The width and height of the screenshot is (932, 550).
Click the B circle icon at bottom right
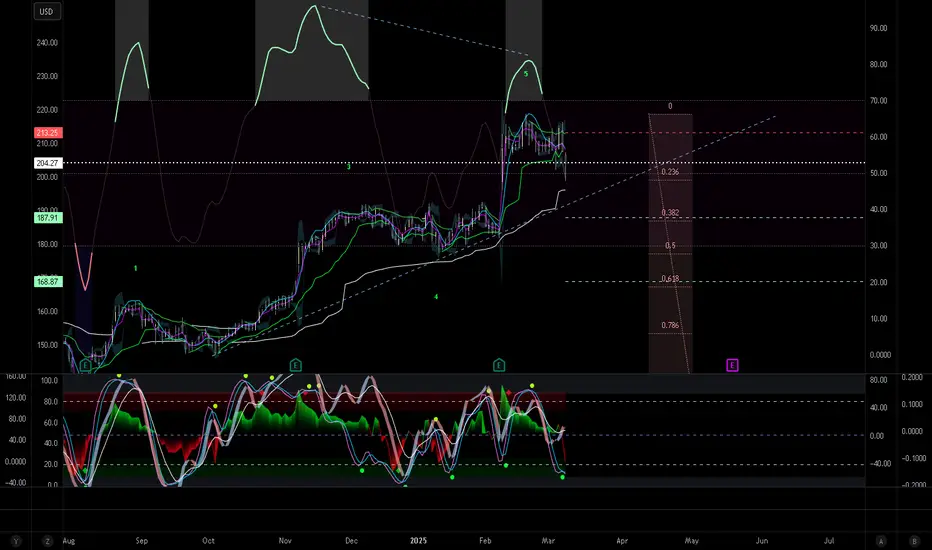click(914, 541)
